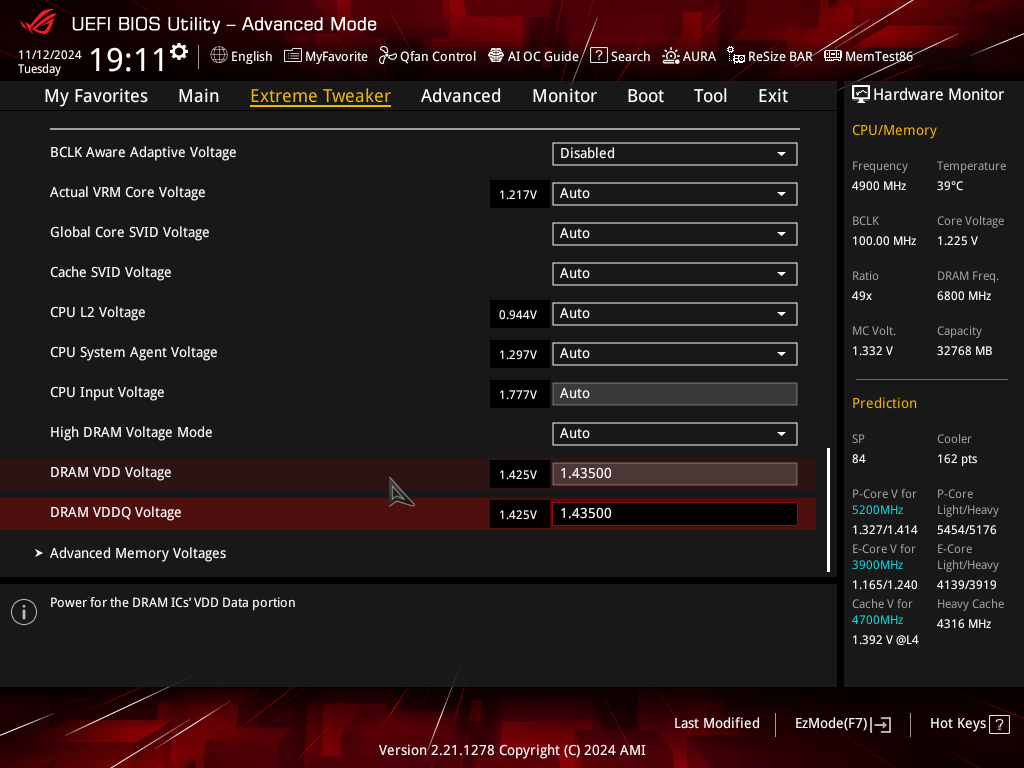Image resolution: width=1024 pixels, height=768 pixels.
Task: Select the DRAM VDDQ Voltage label
Action: 116,512
